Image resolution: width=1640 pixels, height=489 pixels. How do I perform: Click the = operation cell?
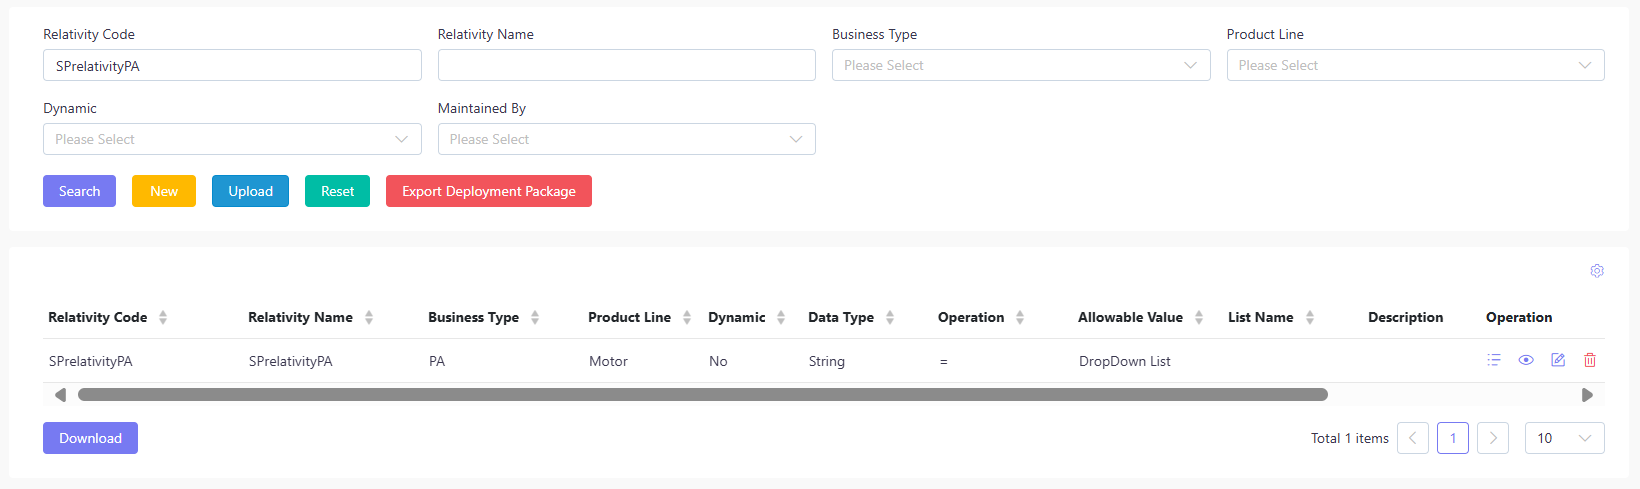click(943, 361)
